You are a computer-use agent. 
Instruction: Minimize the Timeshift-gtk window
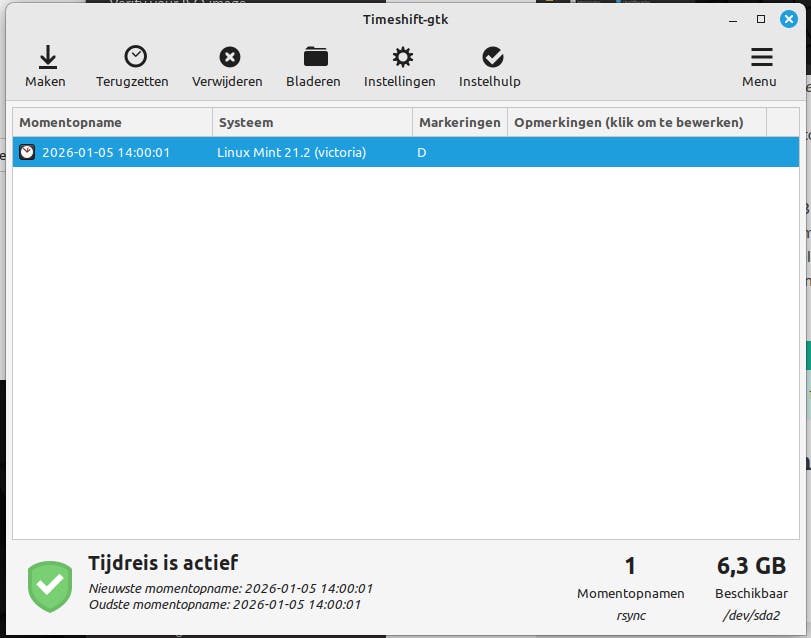coord(733,20)
